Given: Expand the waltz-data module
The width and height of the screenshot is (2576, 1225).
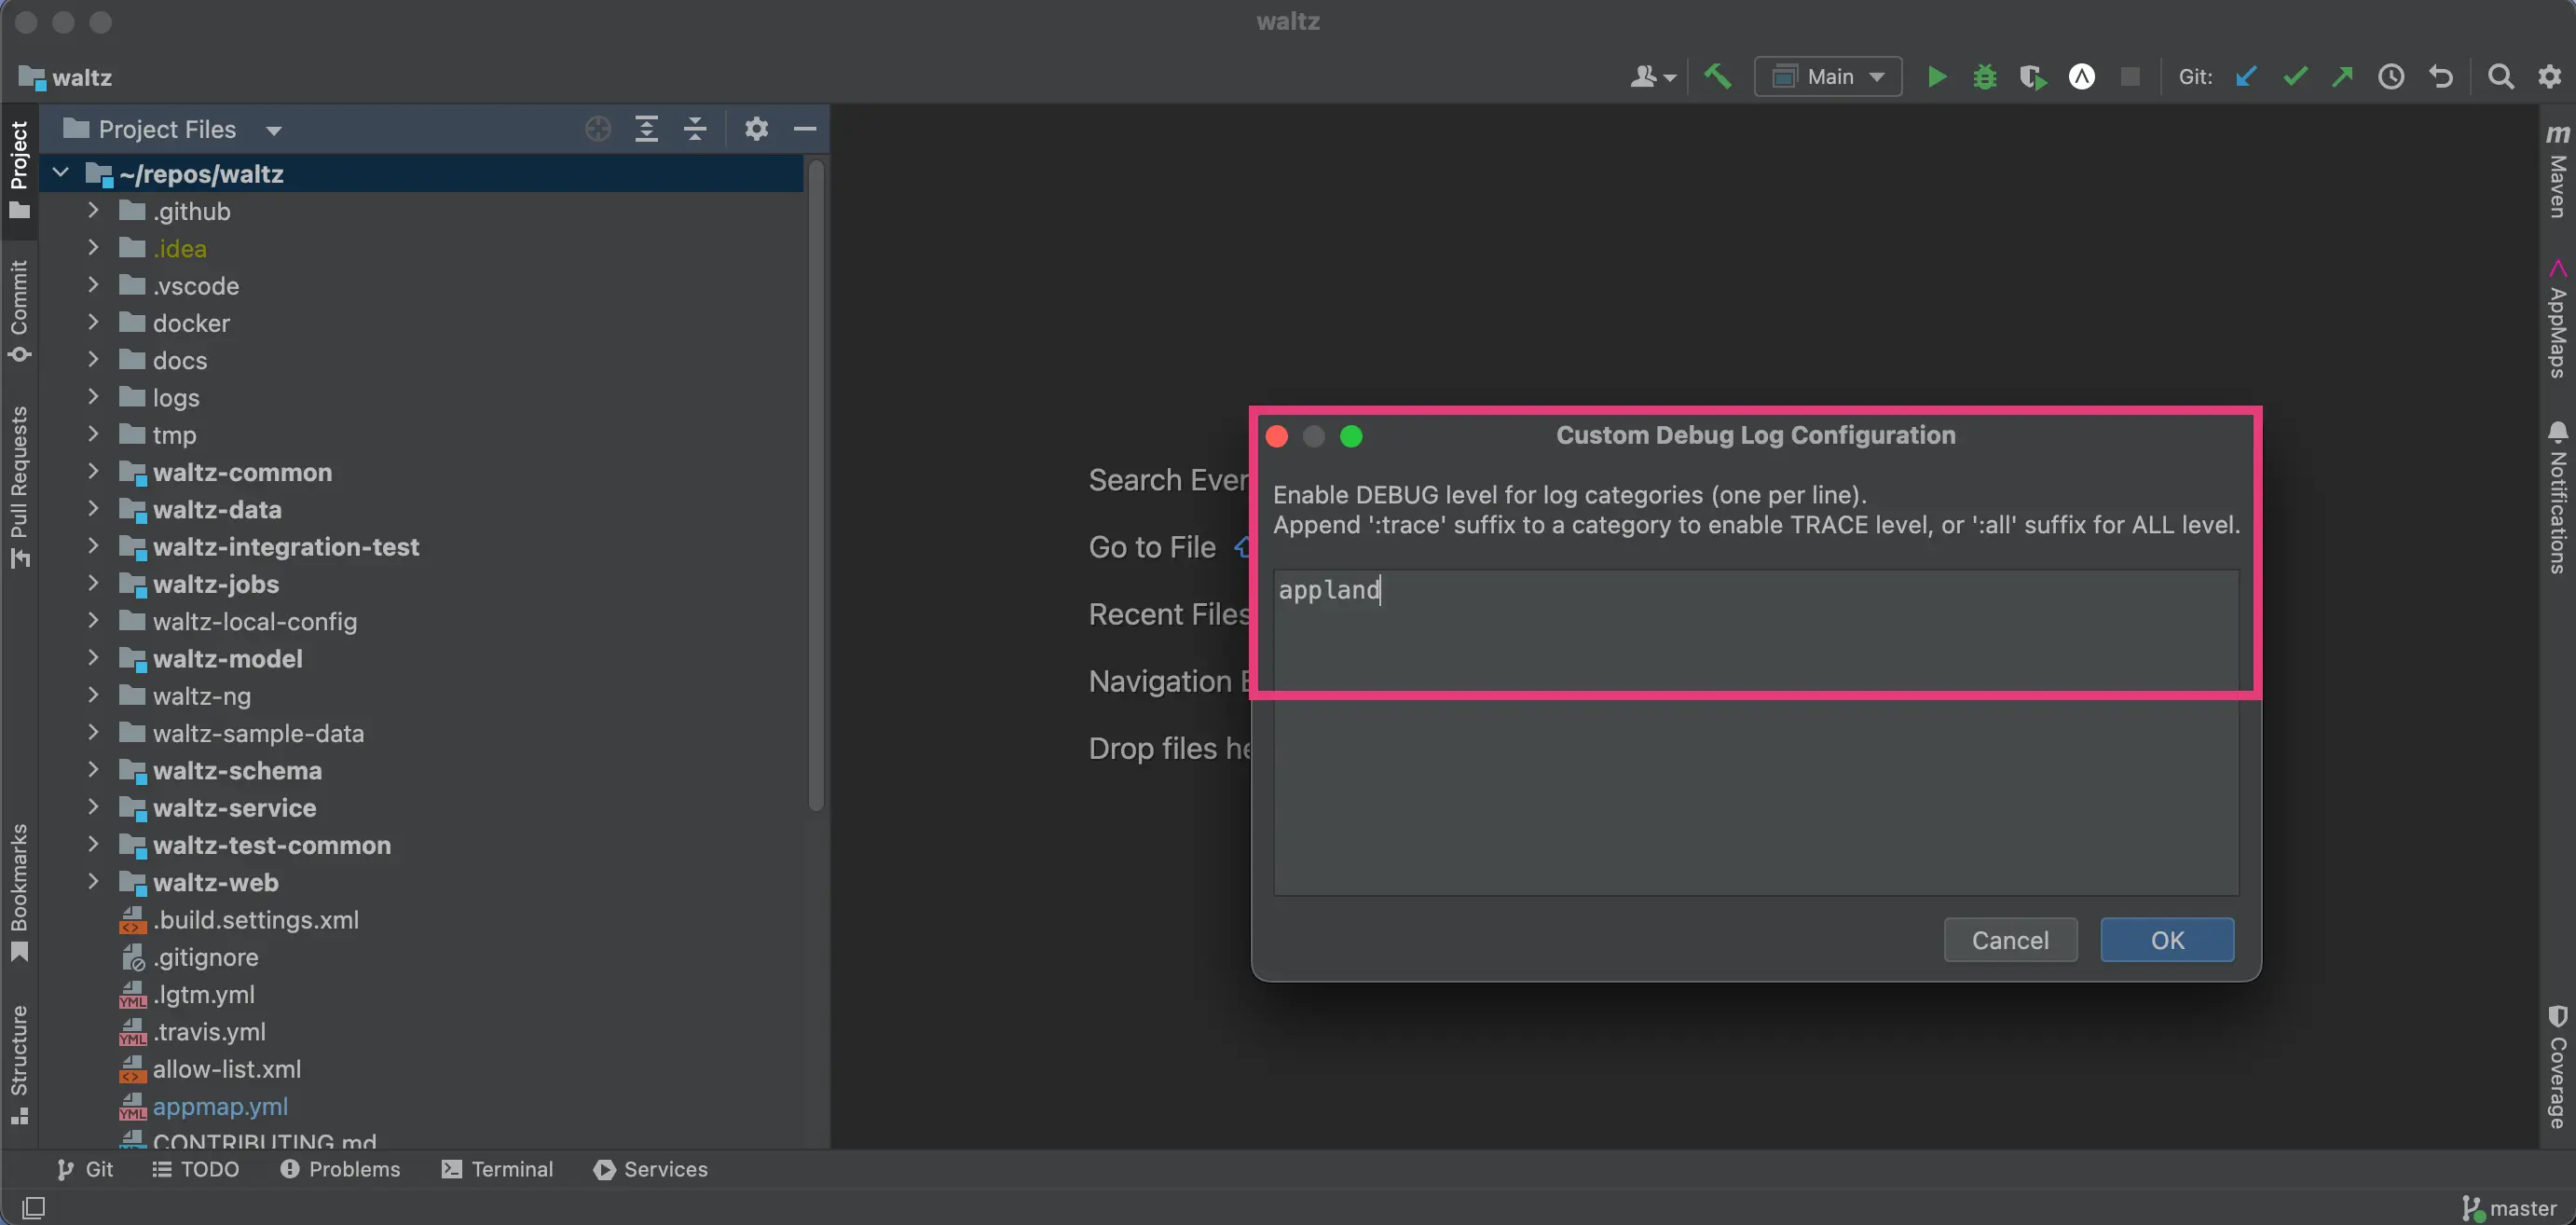Looking at the screenshot, I should coord(93,508).
